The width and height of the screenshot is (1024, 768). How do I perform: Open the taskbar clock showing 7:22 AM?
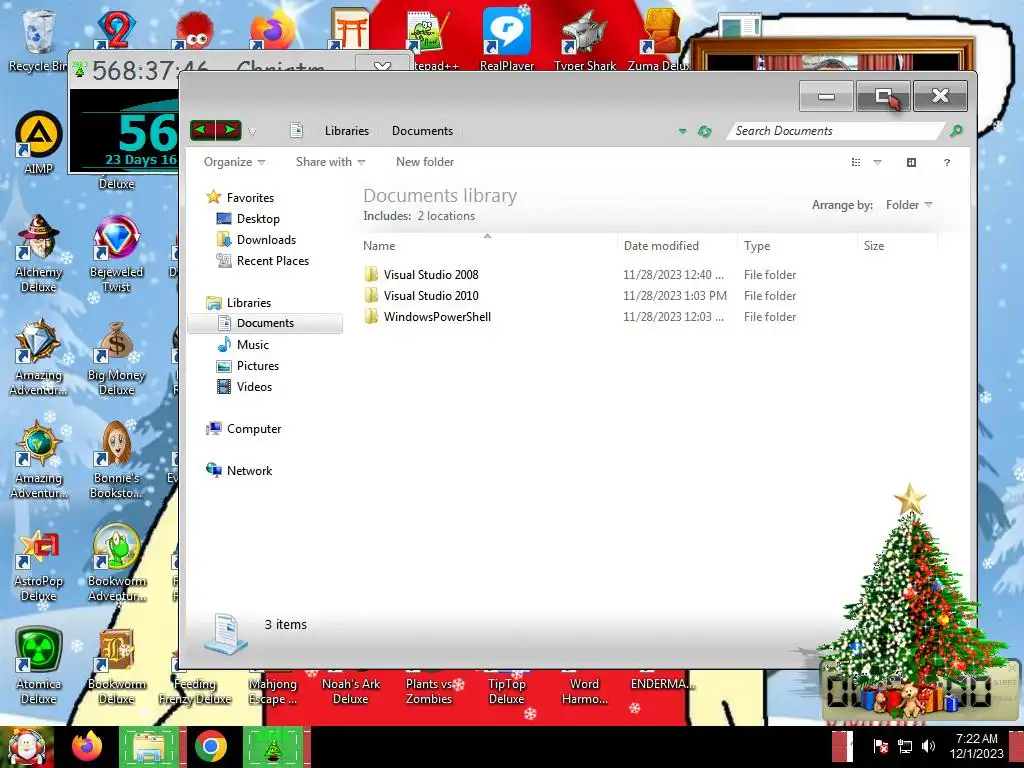(x=976, y=746)
